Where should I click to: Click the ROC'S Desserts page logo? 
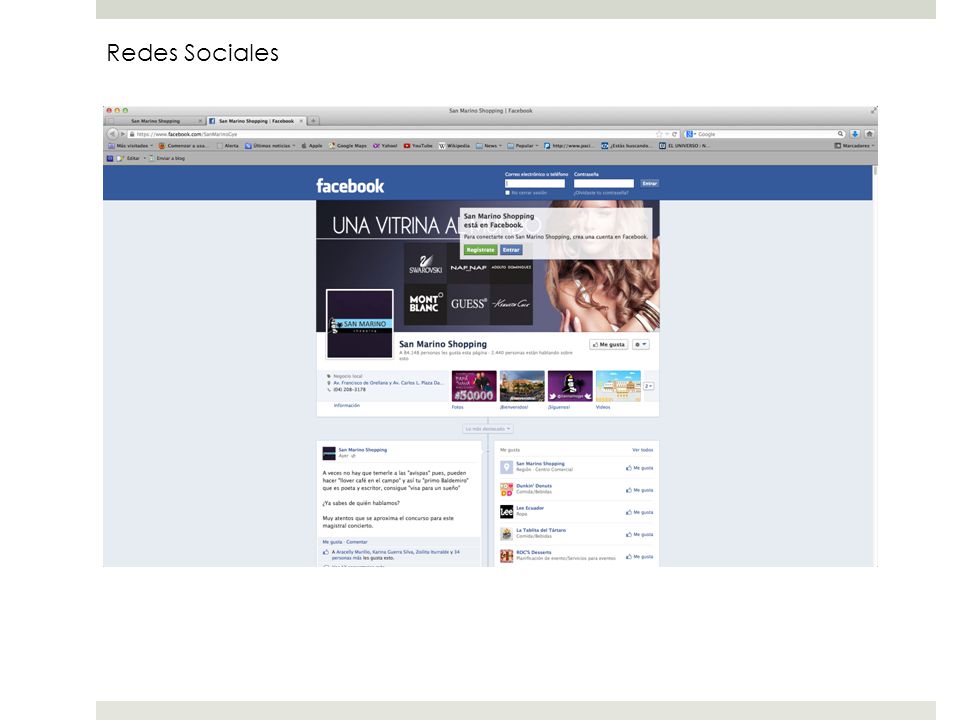(x=506, y=556)
